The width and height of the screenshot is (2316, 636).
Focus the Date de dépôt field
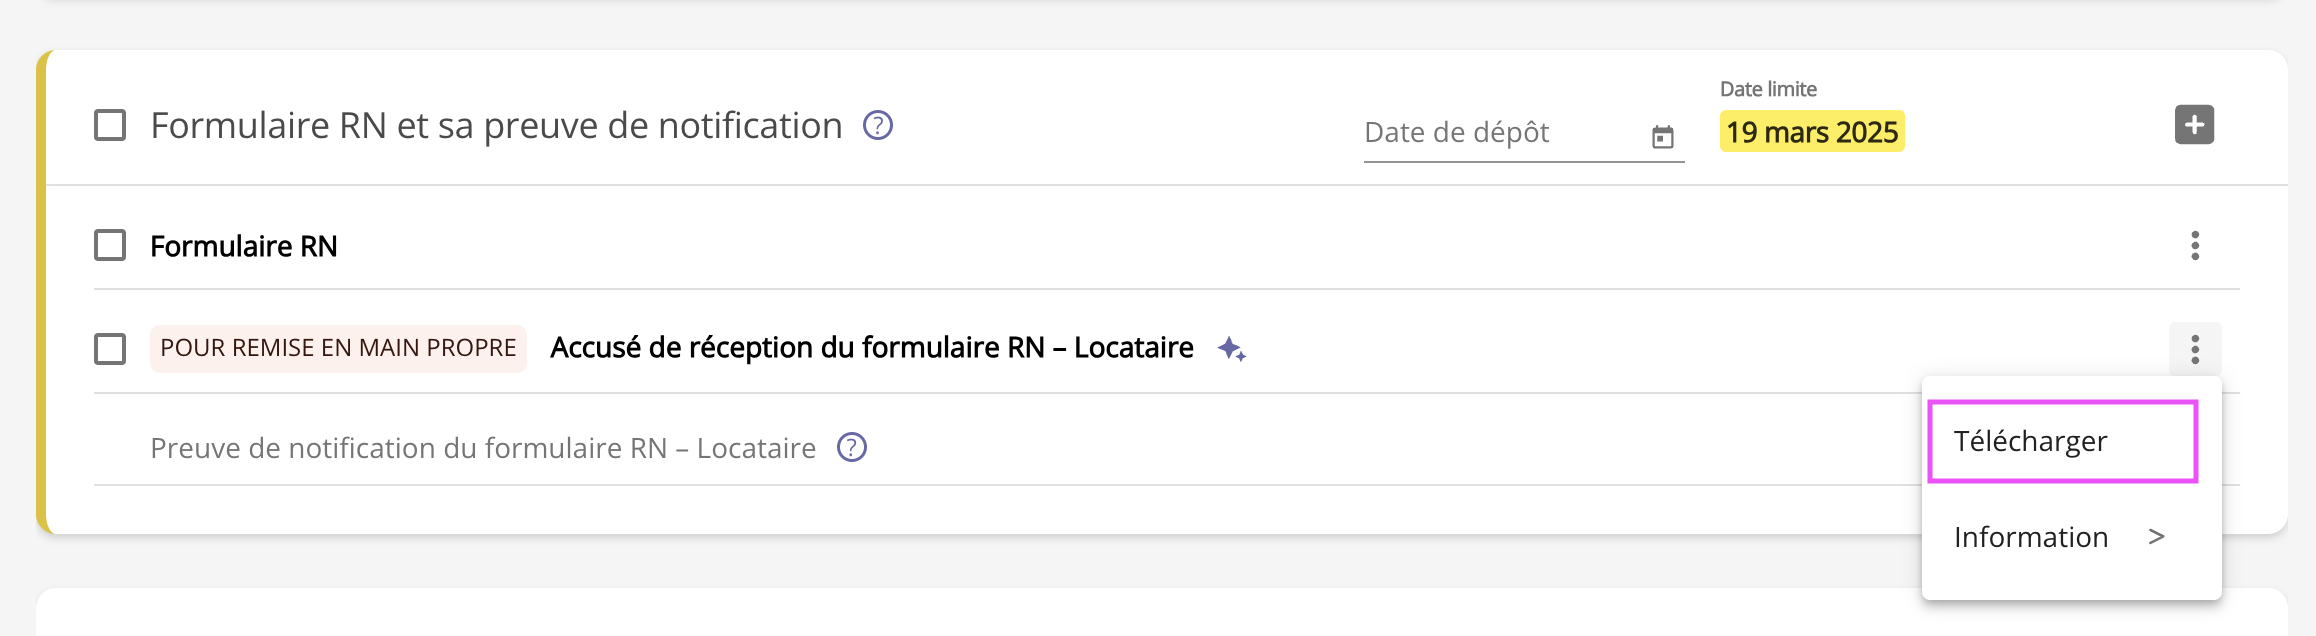(1500, 133)
